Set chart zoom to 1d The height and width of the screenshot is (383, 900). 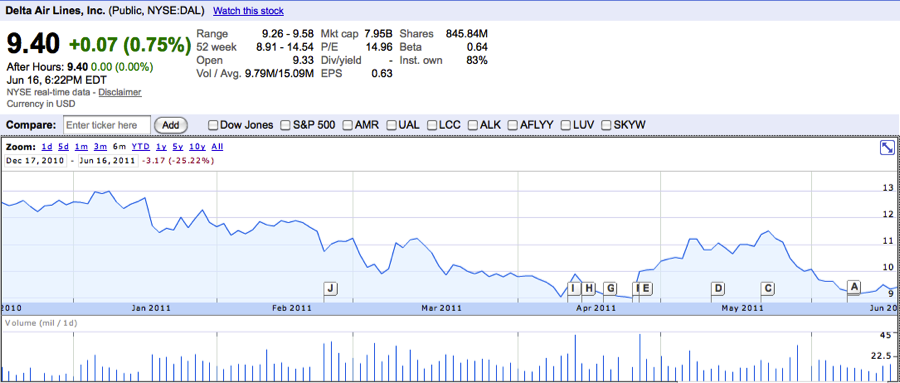47,146
